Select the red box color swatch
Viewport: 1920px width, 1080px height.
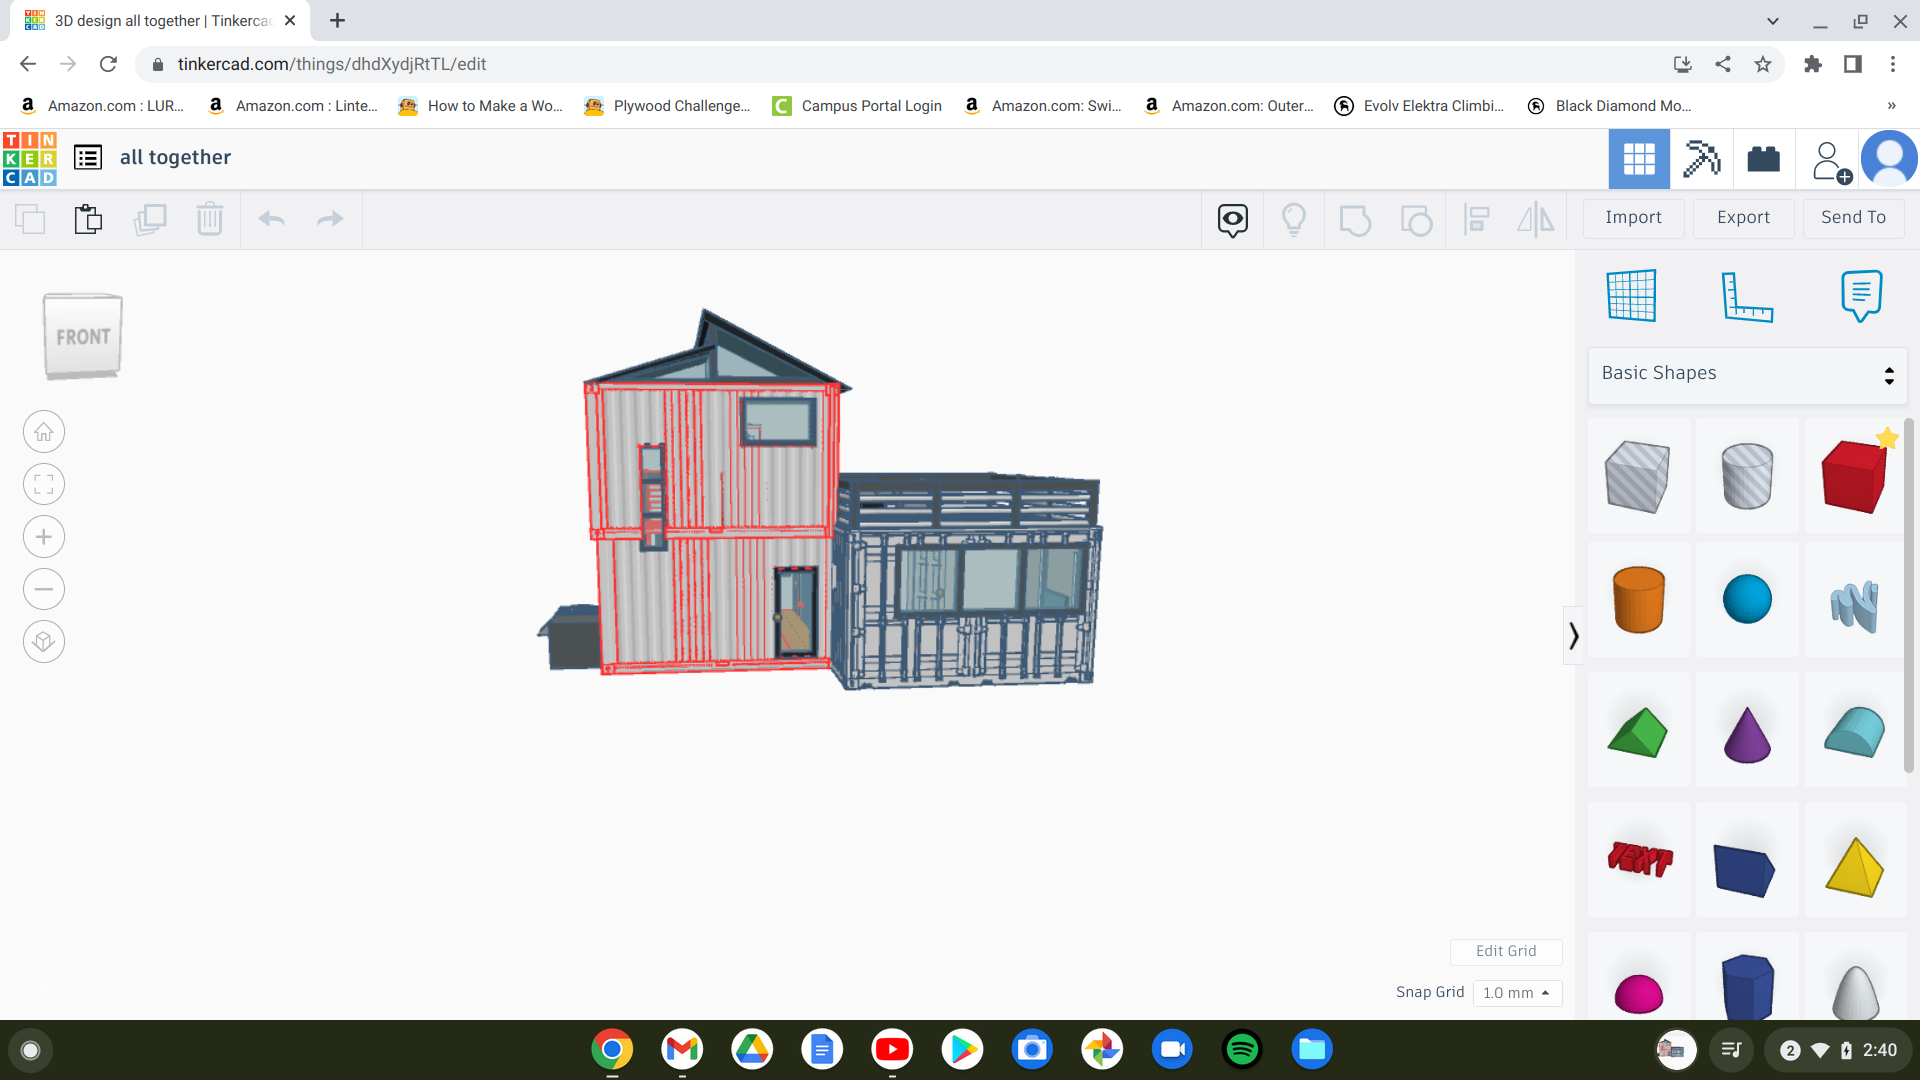pos(1853,475)
